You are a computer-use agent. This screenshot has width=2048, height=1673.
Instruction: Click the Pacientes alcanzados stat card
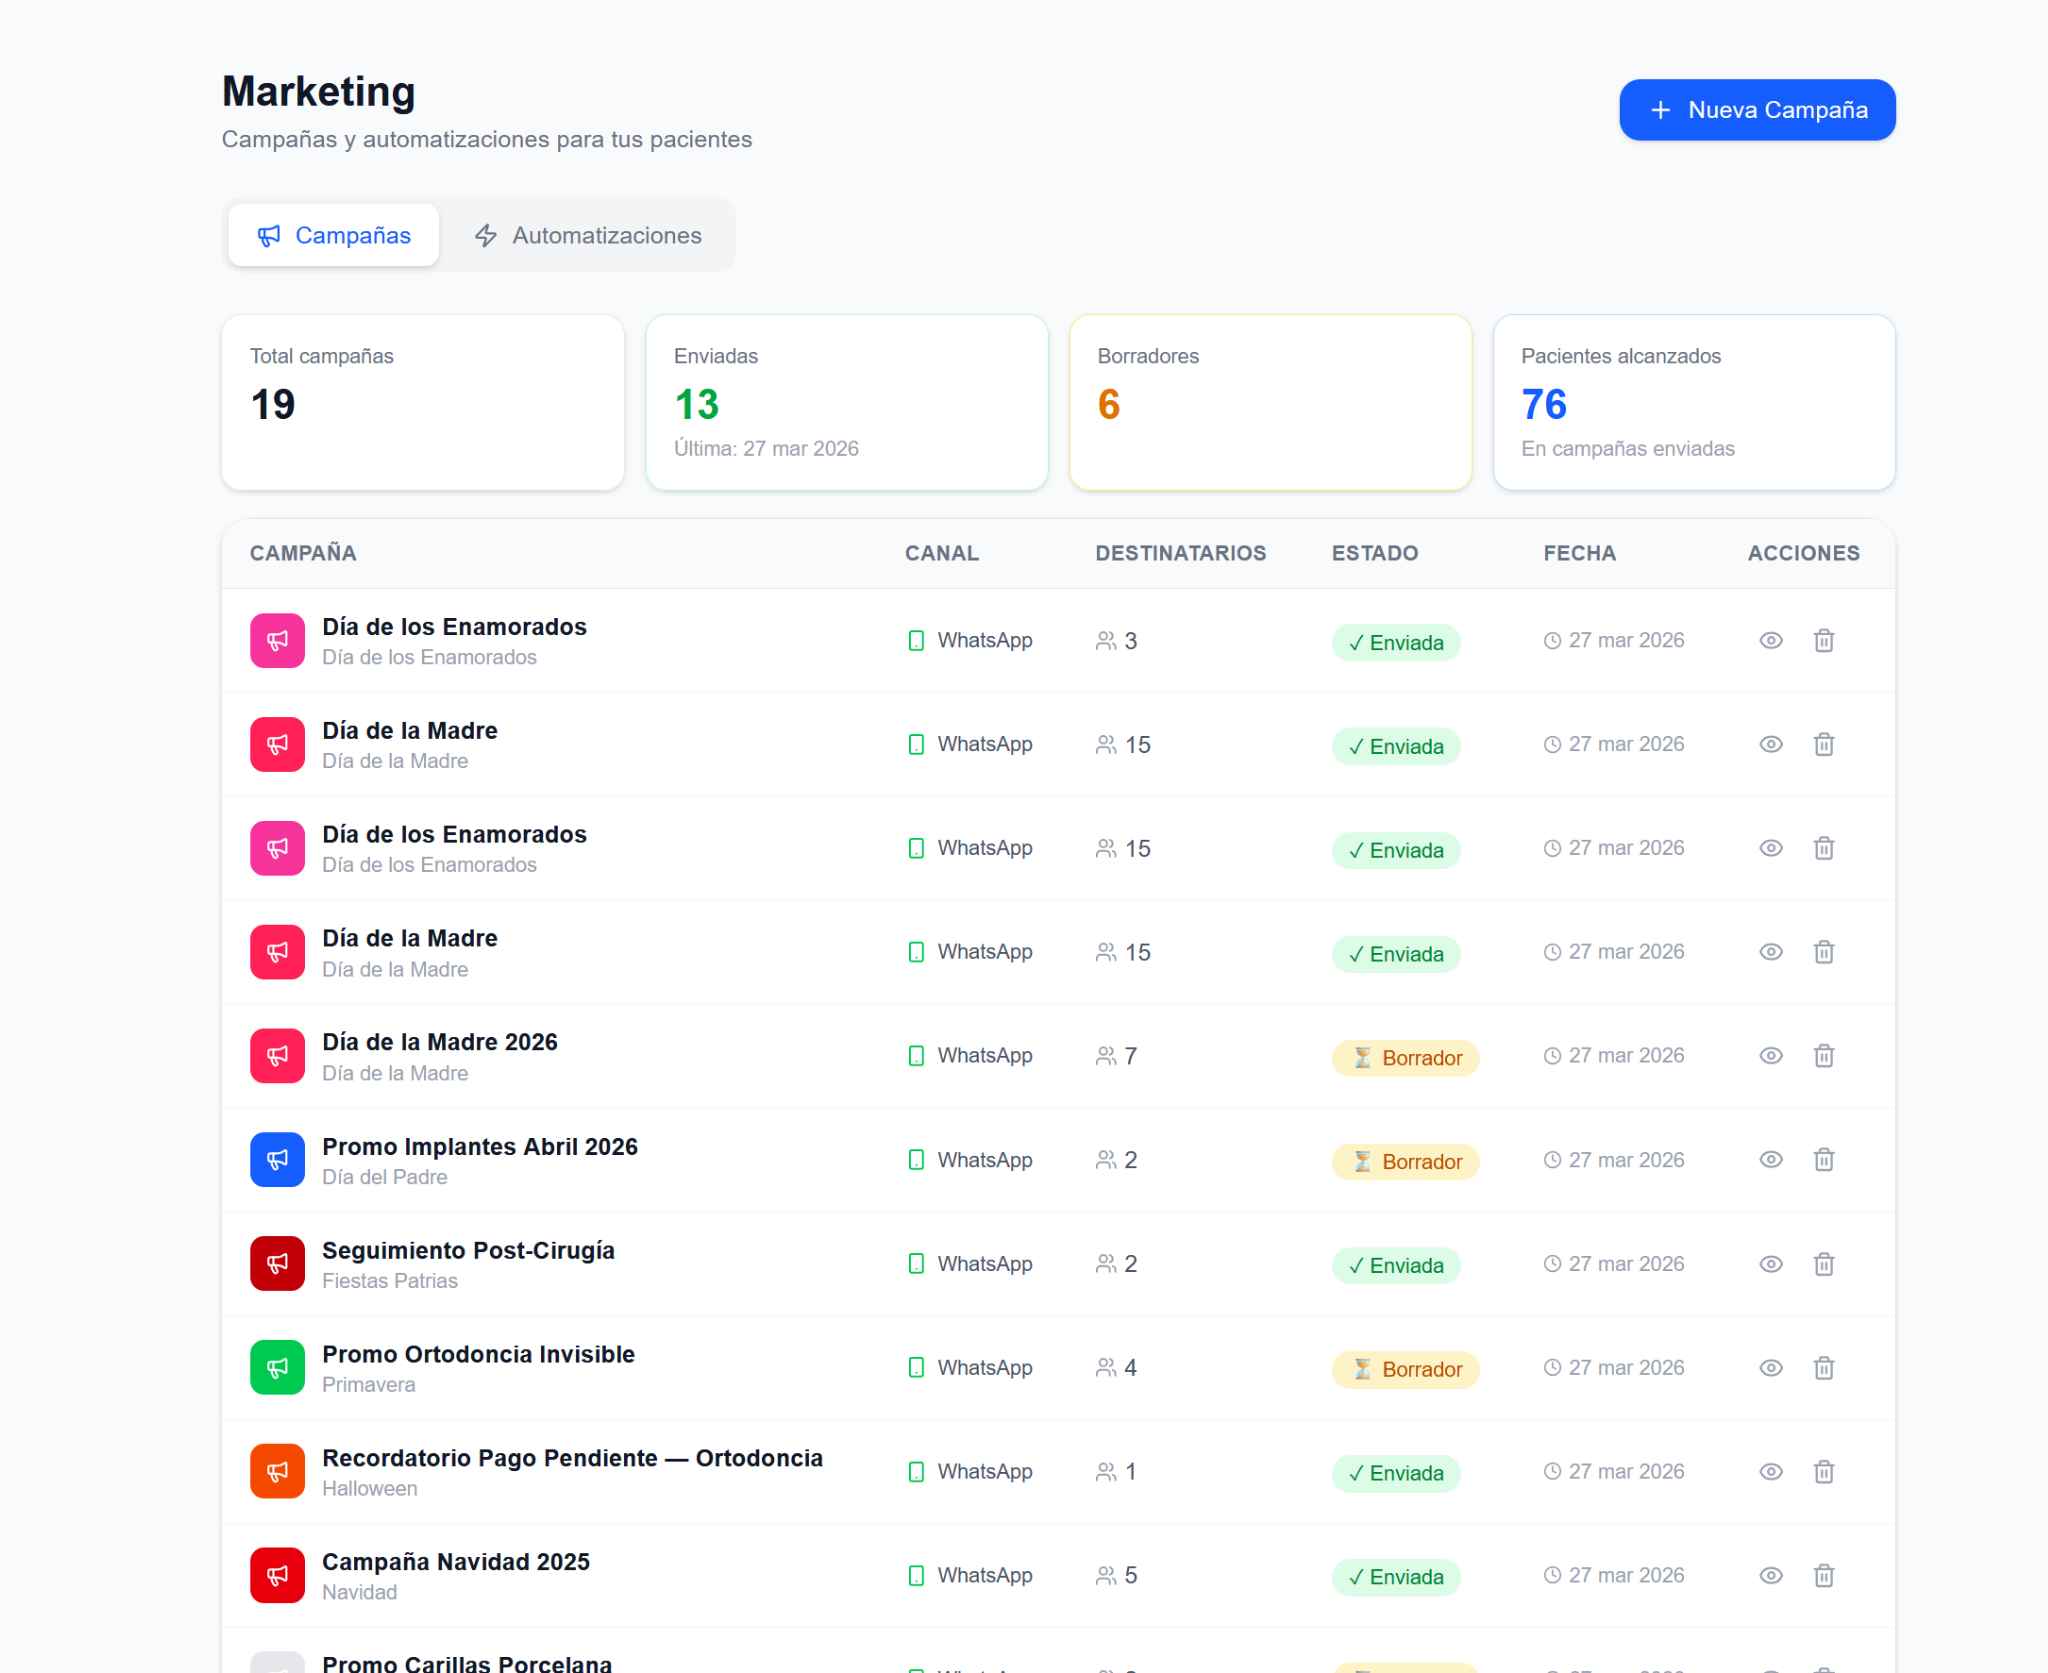click(1693, 403)
